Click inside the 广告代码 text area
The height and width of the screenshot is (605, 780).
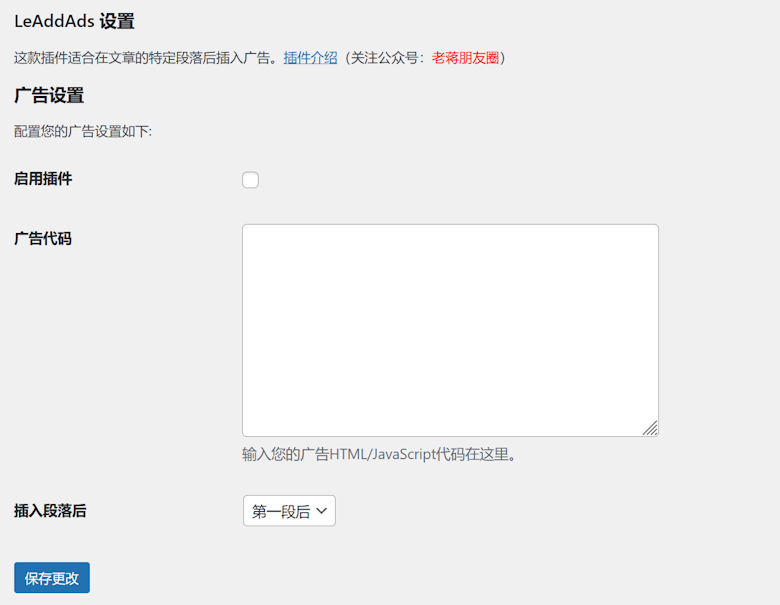click(x=450, y=330)
